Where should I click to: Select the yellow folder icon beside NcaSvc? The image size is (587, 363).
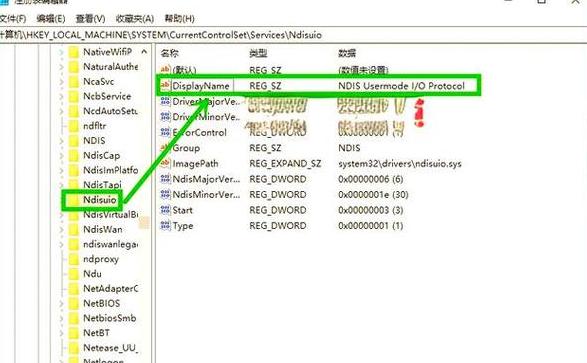74,82
